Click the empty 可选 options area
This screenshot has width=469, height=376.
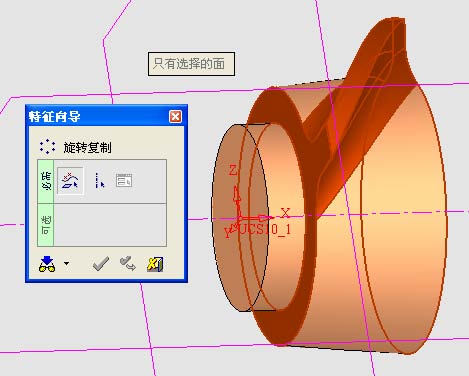(110, 225)
